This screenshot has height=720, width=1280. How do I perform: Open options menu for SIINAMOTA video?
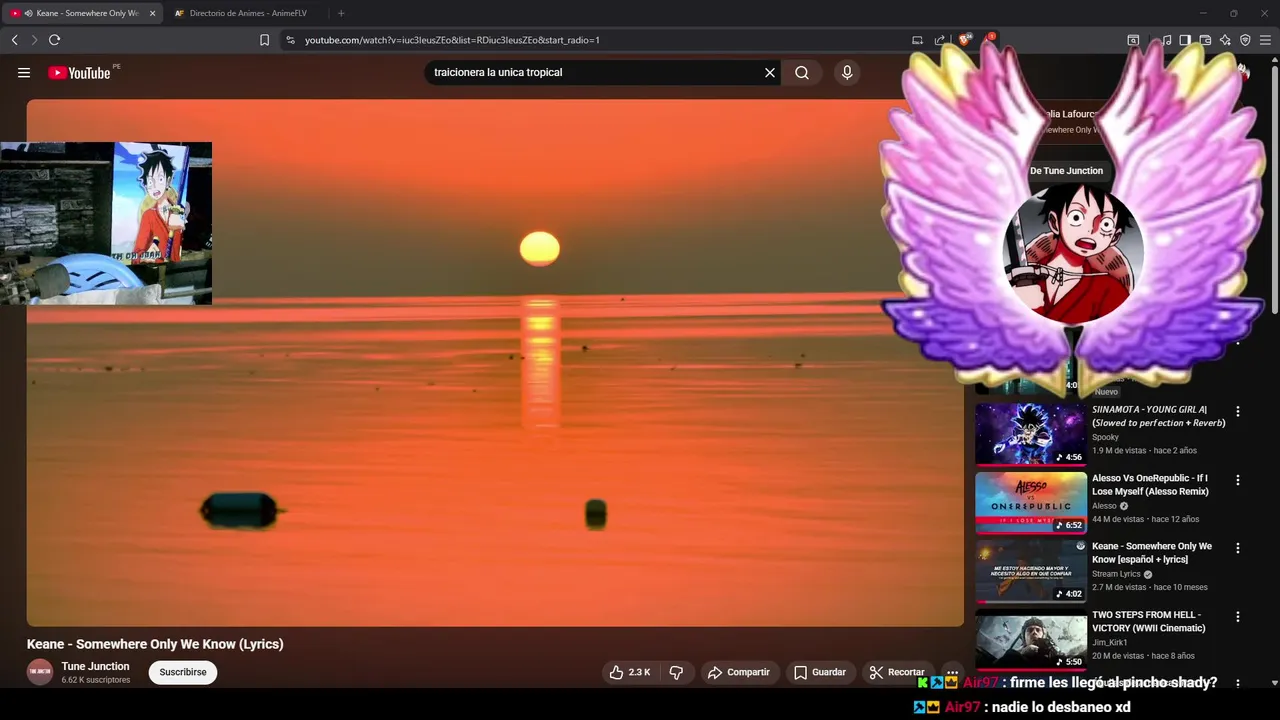click(x=1238, y=412)
